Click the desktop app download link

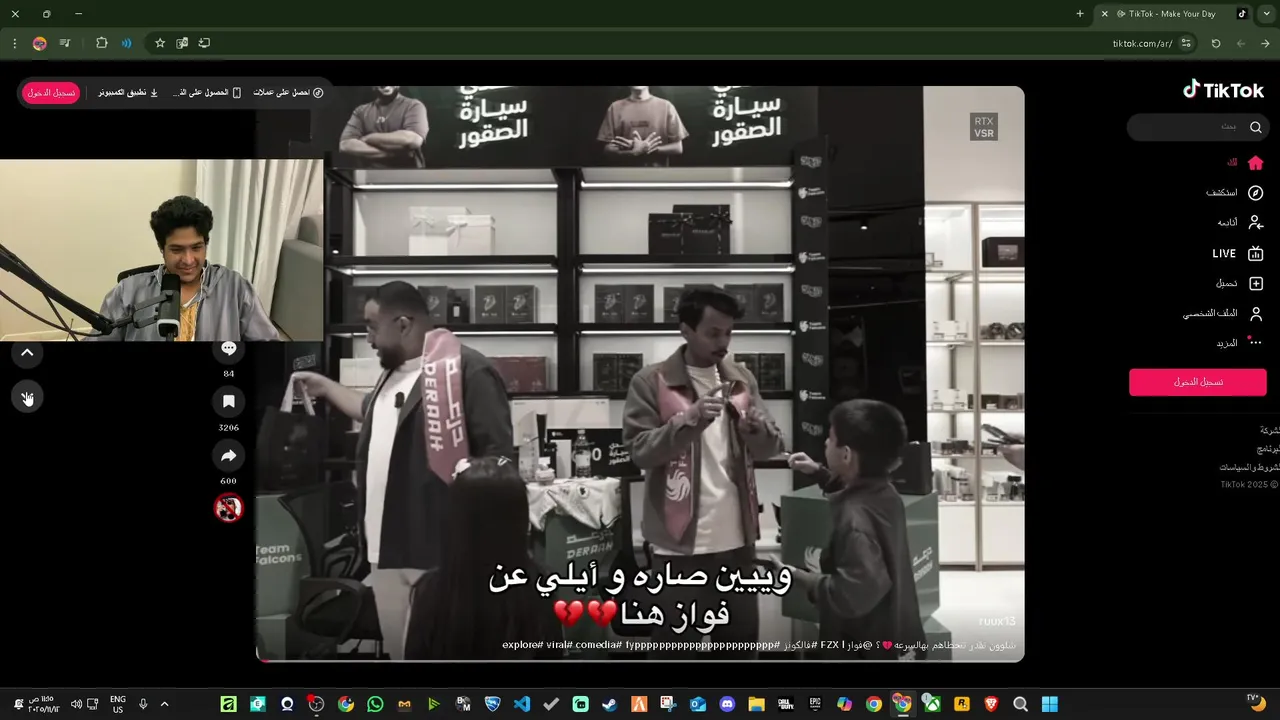pos(128,92)
